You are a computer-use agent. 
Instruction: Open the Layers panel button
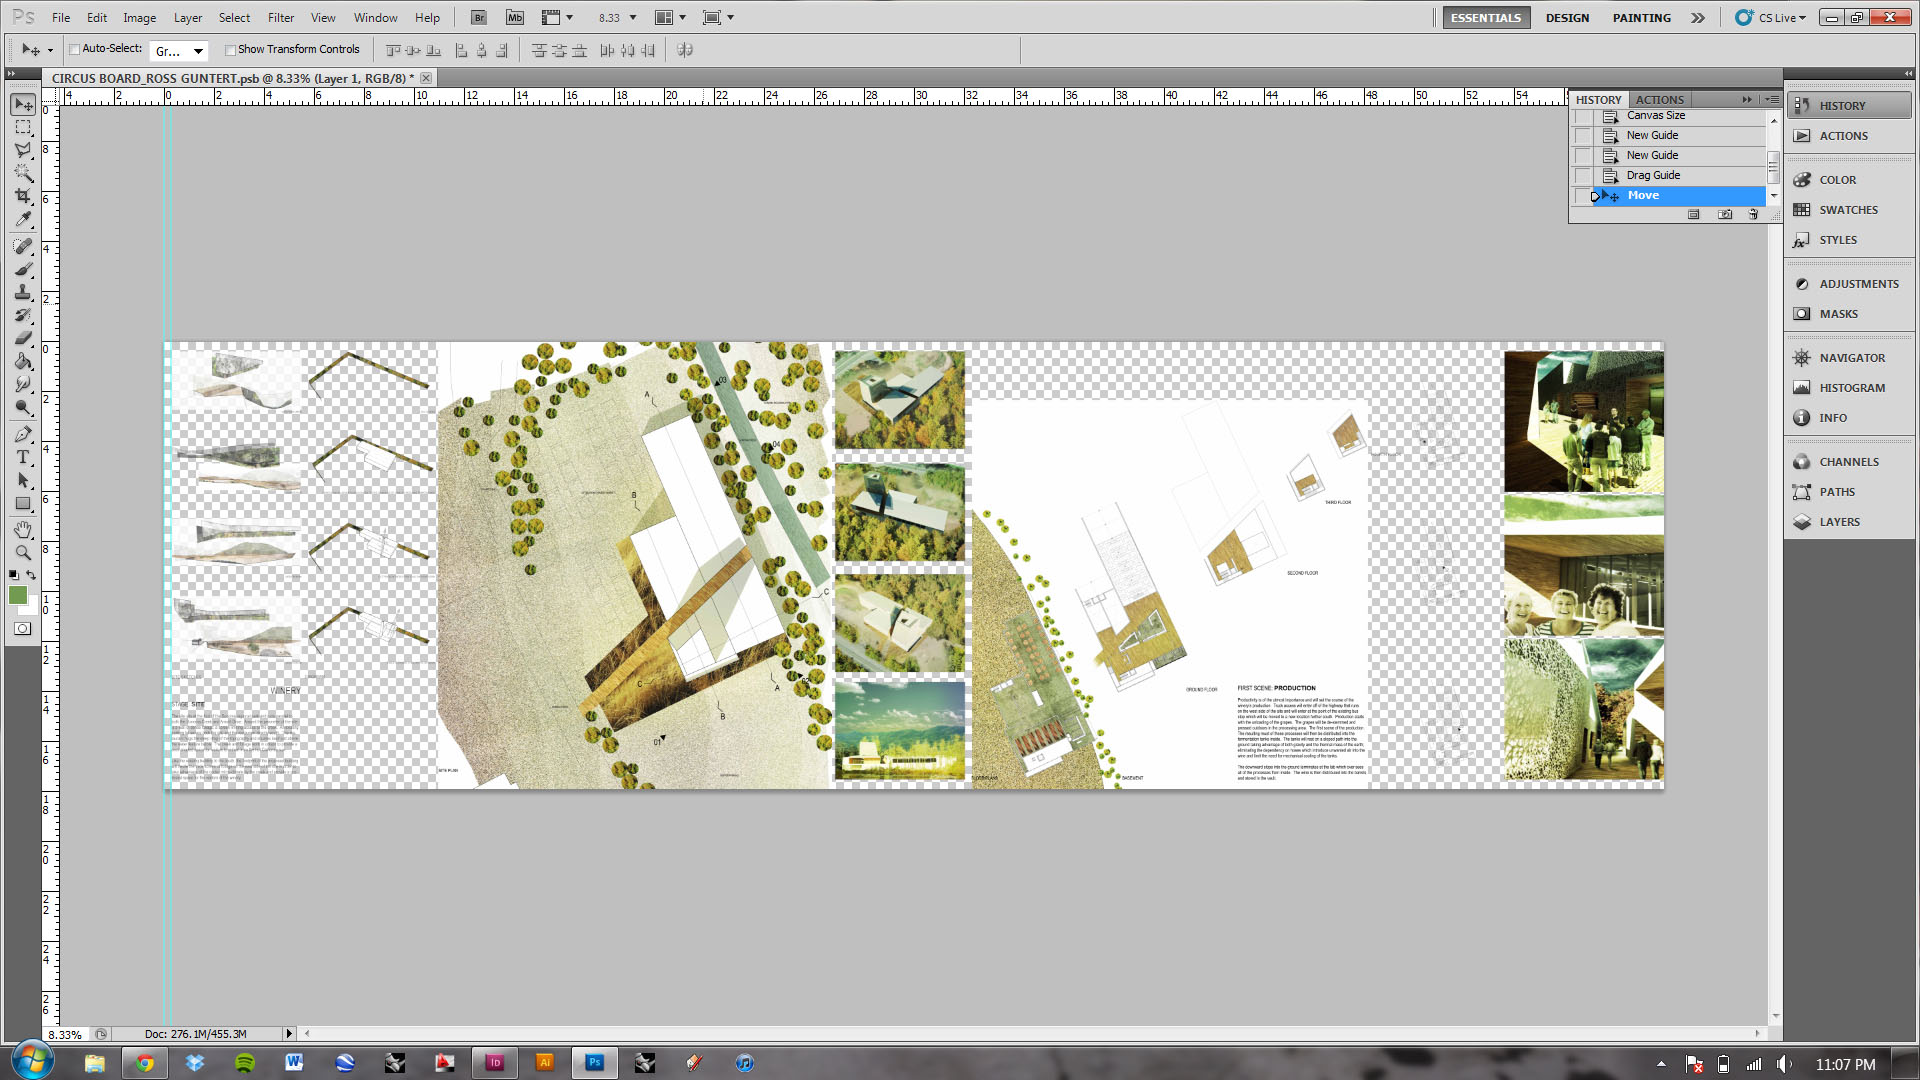click(1838, 522)
